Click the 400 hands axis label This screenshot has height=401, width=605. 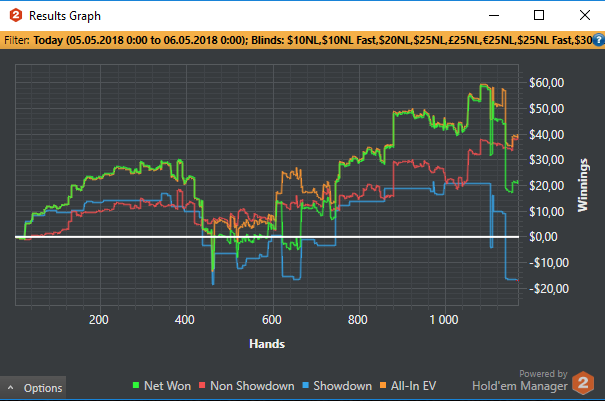(185, 320)
